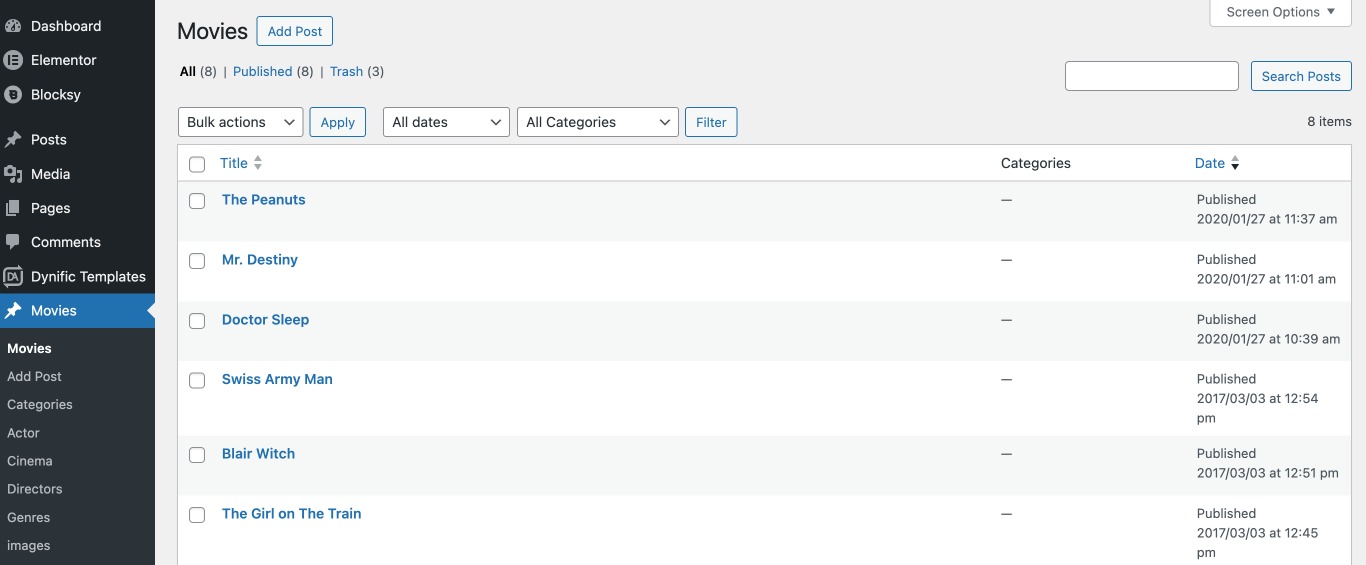The height and width of the screenshot is (565, 1366).
Task: Toggle the Date column sort arrows
Action: (x=1235, y=163)
